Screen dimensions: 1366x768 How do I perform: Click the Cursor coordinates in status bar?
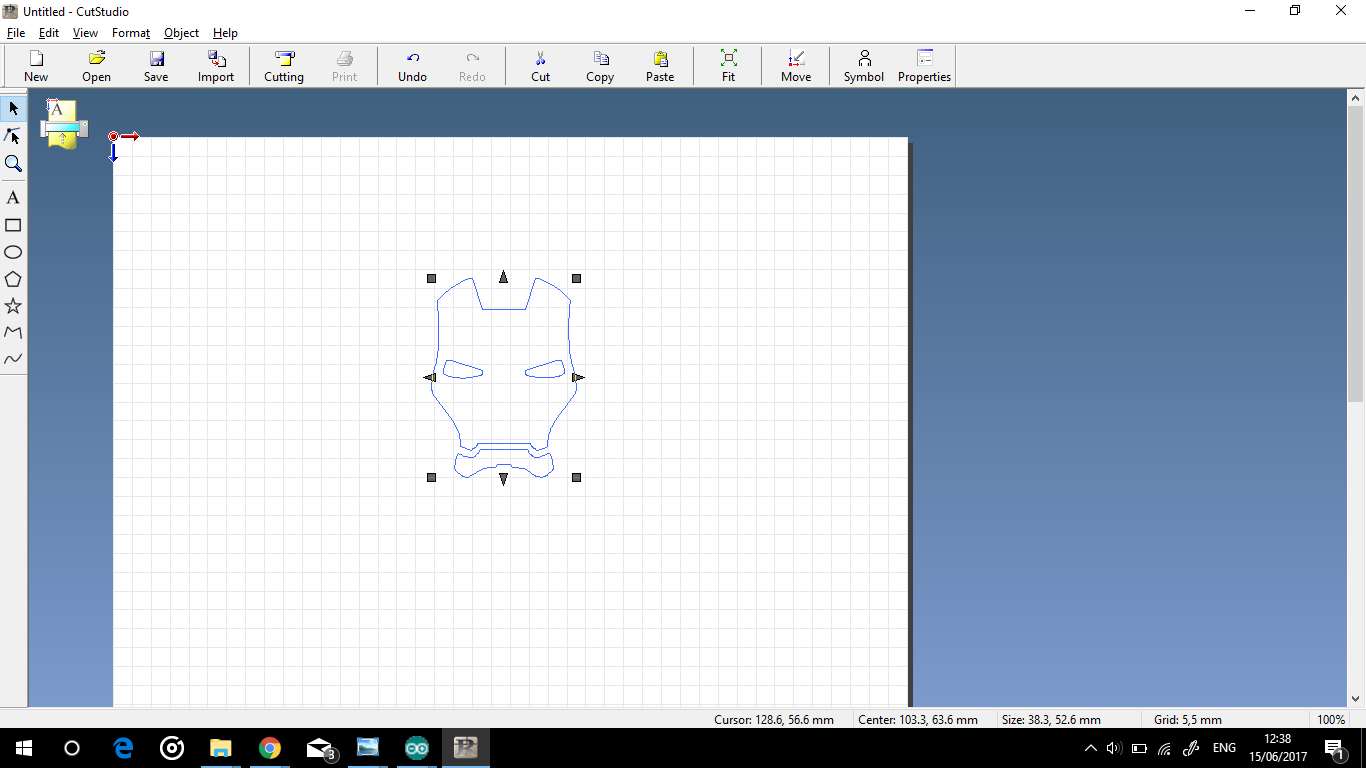click(774, 720)
